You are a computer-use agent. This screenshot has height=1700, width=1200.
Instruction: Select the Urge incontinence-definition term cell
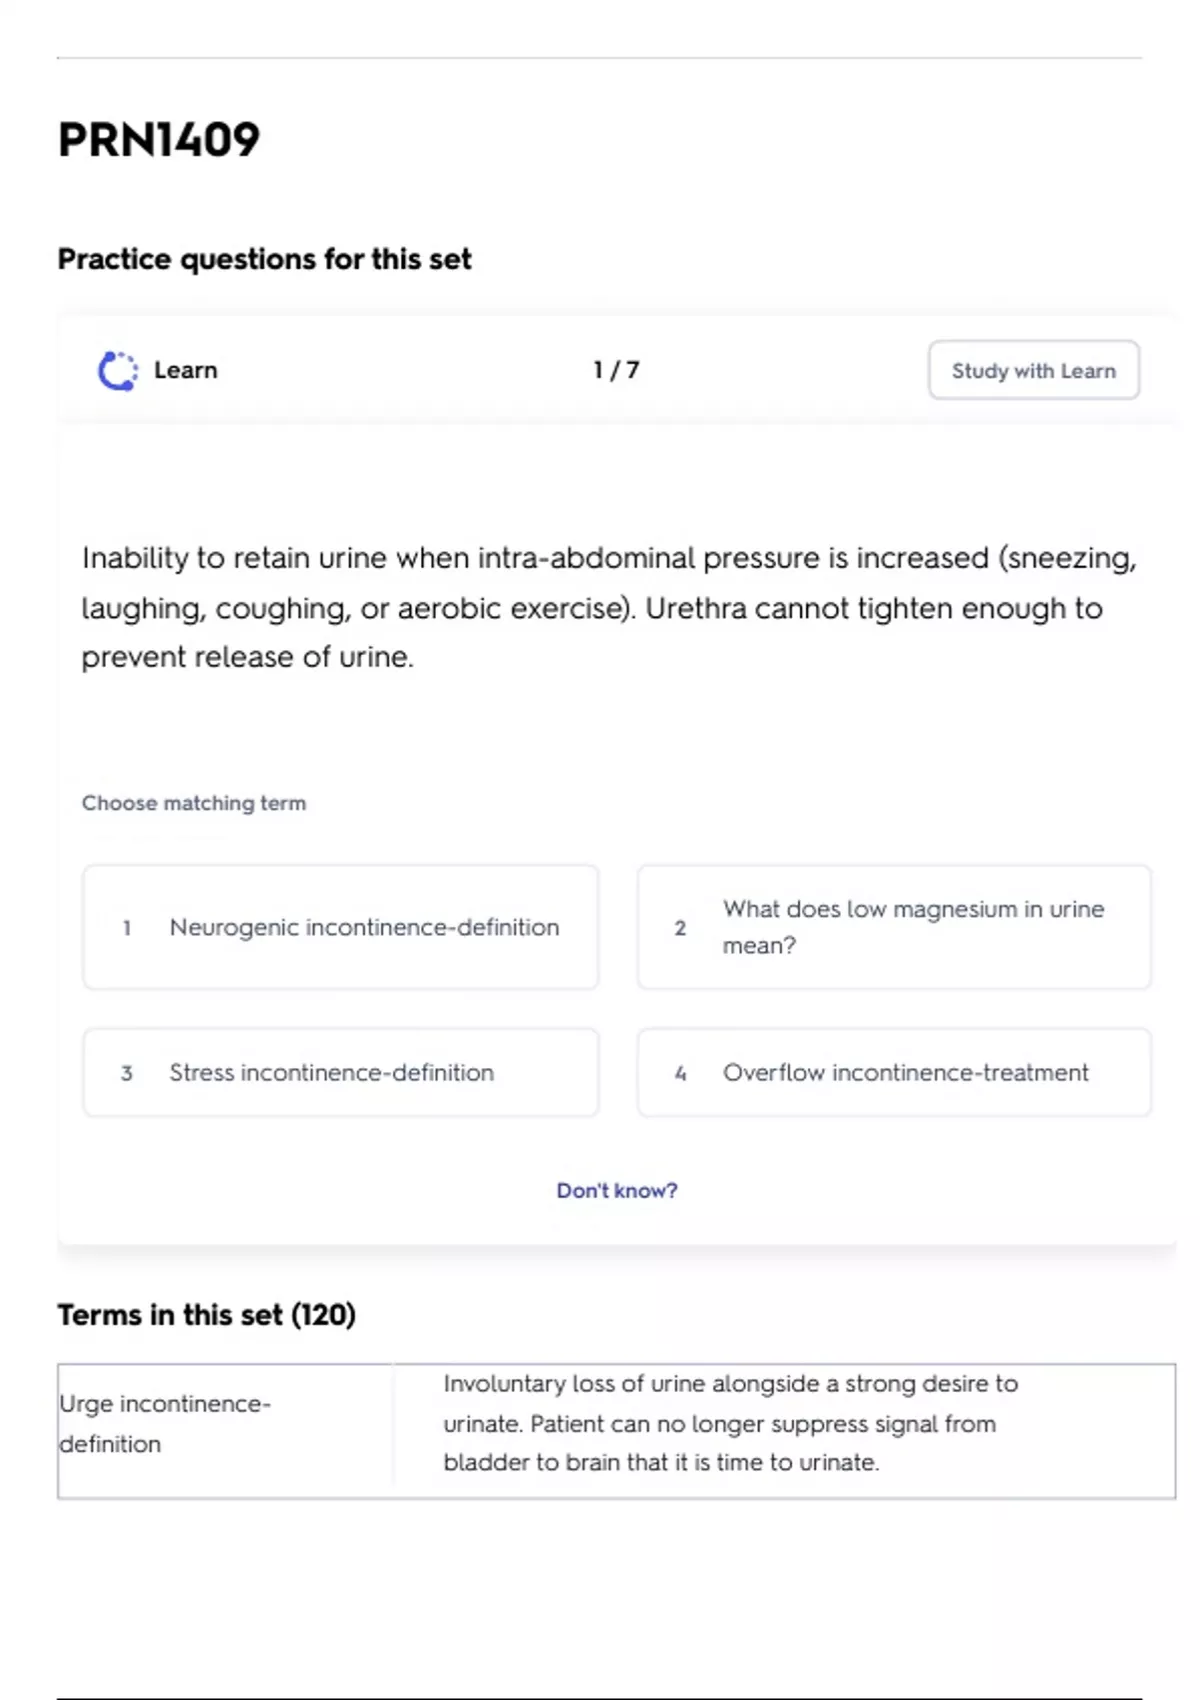(165, 1424)
